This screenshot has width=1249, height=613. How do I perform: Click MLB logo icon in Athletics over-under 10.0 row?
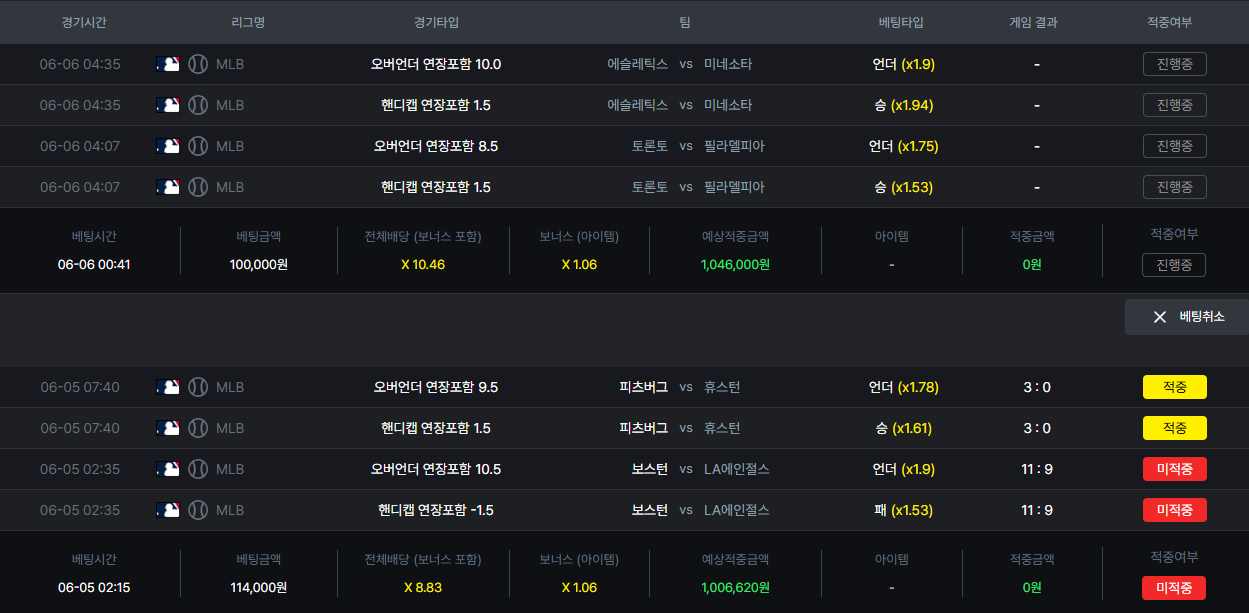pyautogui.click(x=168, y=64)
